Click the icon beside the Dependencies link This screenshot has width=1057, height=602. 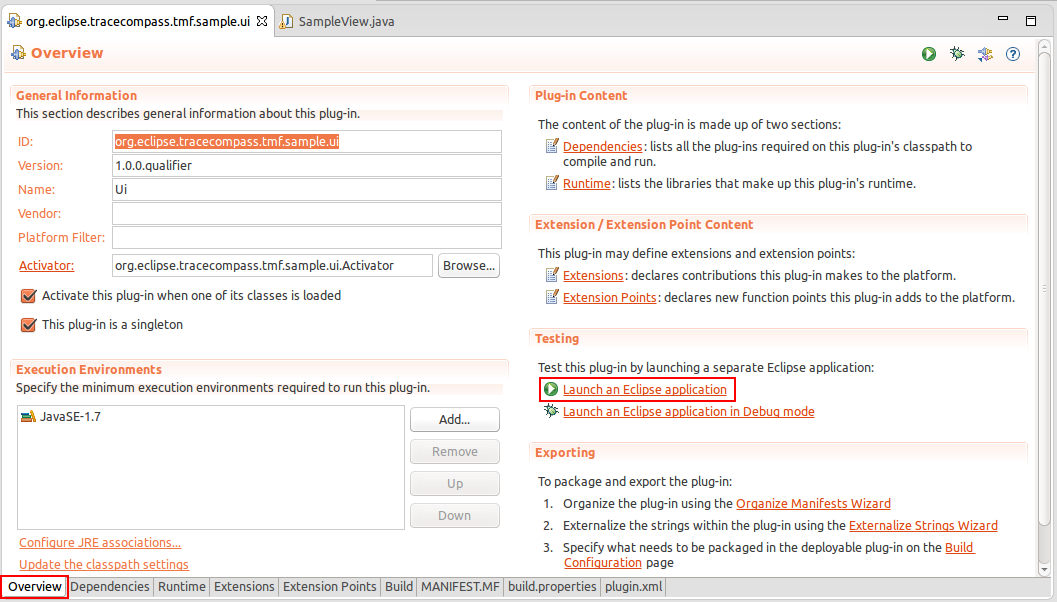pyautogui.click(x=552, y=146)
